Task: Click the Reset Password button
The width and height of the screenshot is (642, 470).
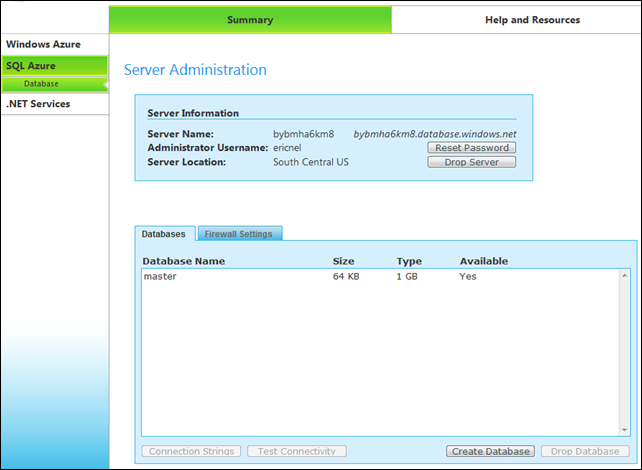Action: pos(472,148)
